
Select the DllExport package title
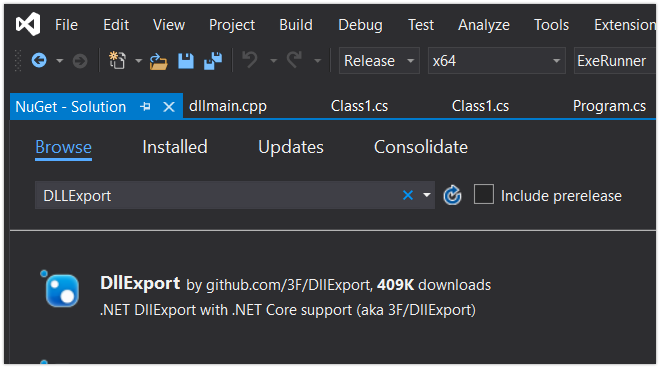140,284
